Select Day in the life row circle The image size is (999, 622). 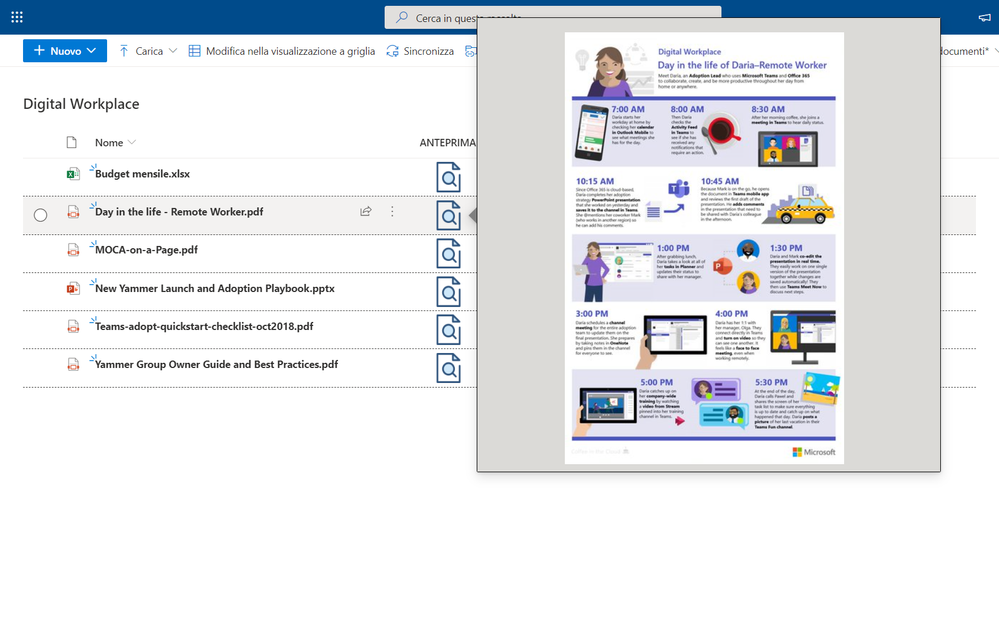pos(40,215)
